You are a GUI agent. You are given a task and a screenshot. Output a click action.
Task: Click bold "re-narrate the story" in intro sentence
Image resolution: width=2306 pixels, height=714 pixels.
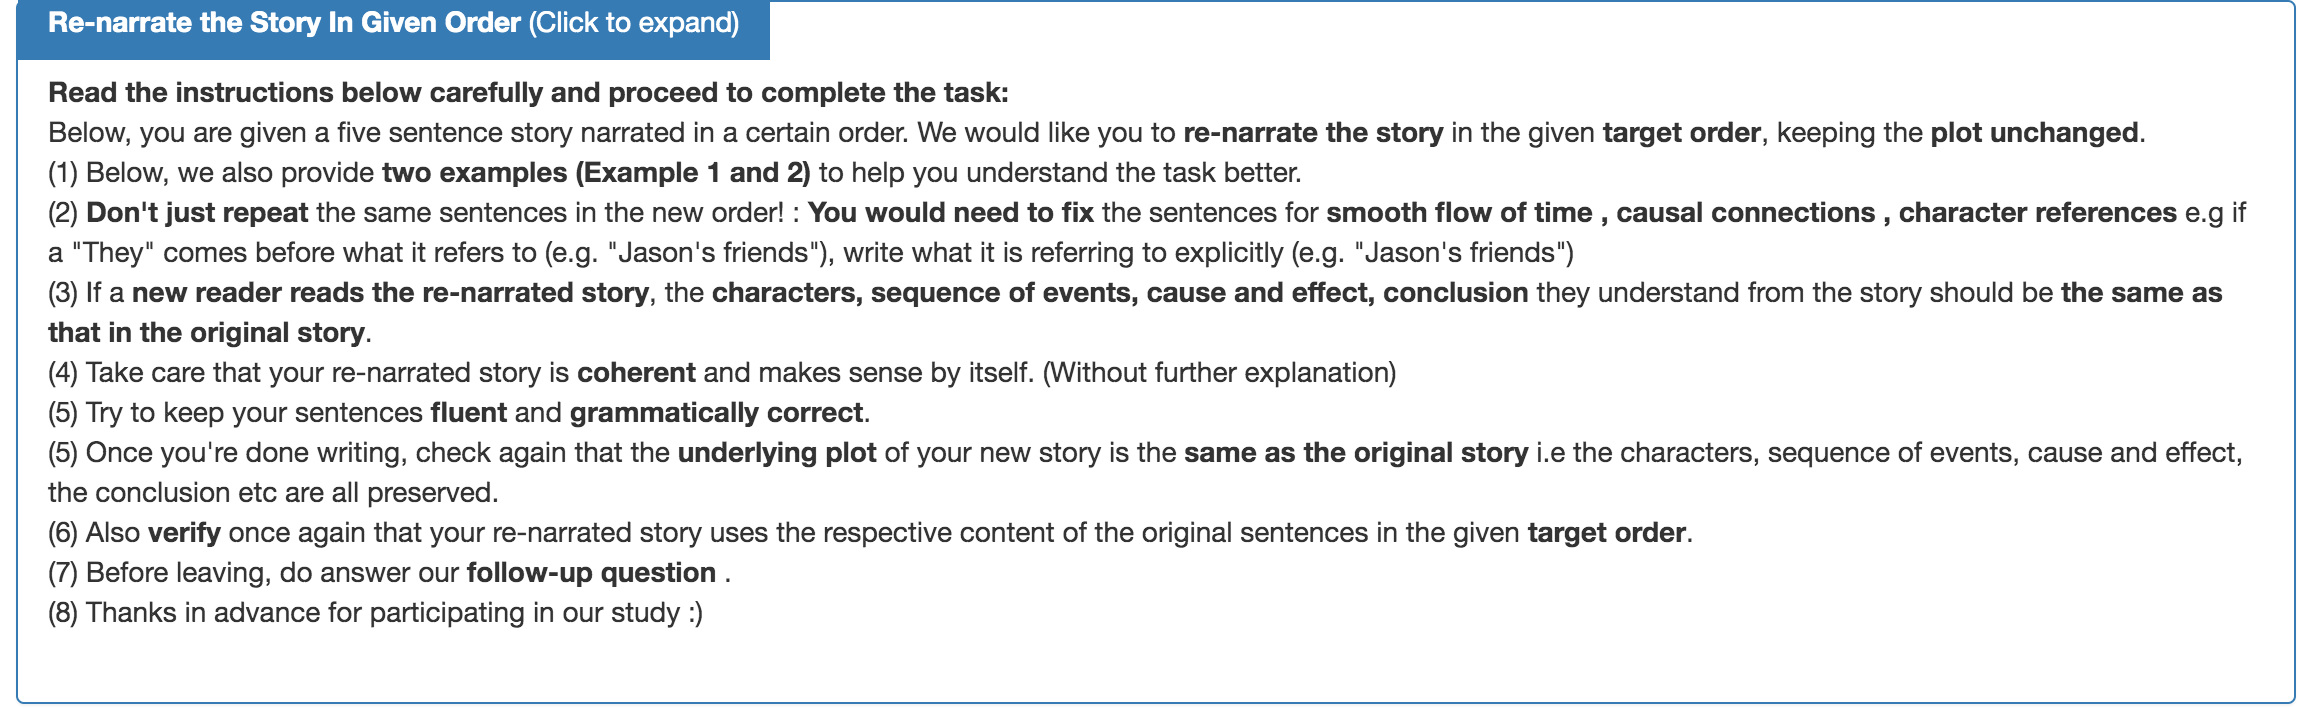tap(1313, 133)
